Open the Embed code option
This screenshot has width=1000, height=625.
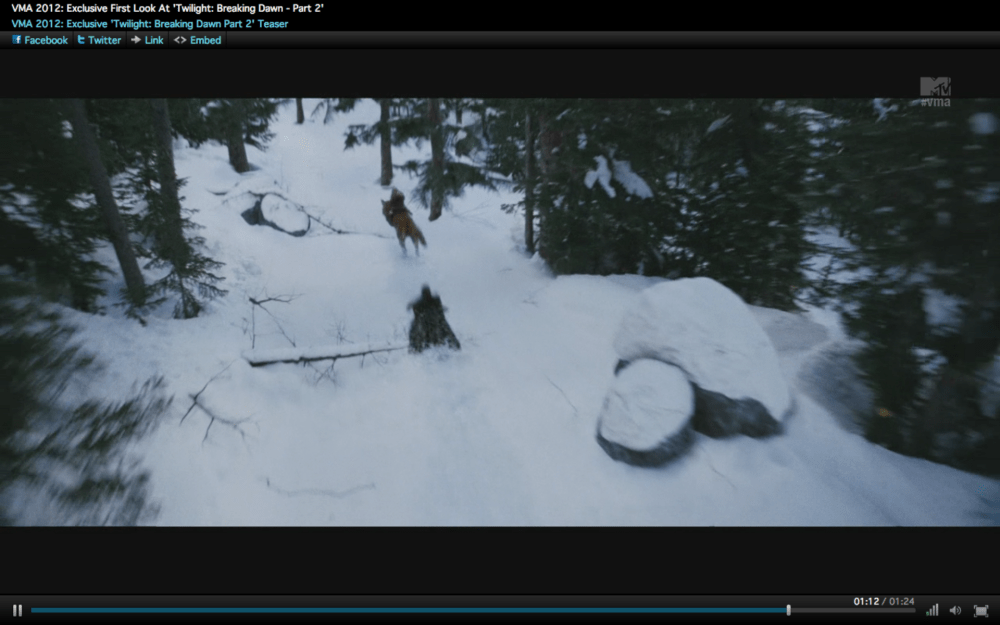click(x=205, y=40)
